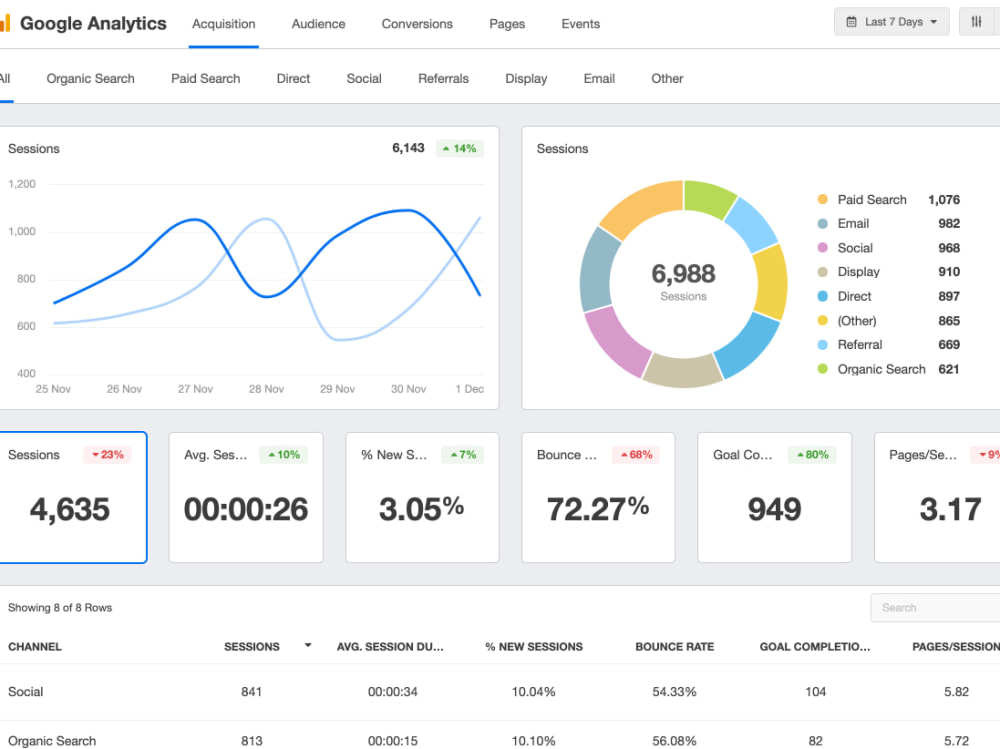Viewport: 1000px width, 749px height.
Task: Sort by the SESSIONS column header
Action: [252, 646]
